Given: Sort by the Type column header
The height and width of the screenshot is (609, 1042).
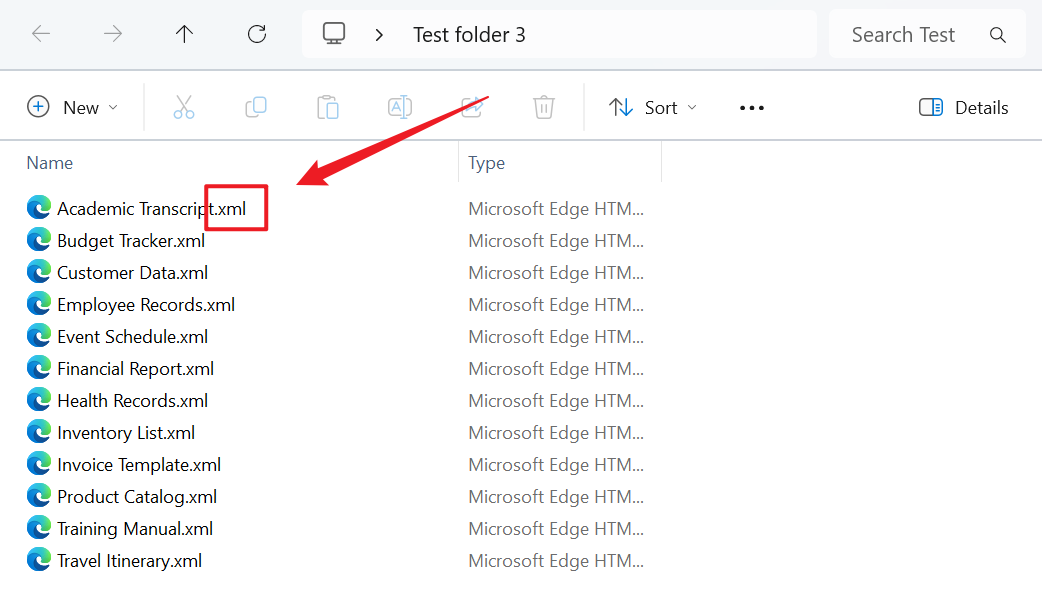Looking at the screenshot, I should [x=487, y=163].
